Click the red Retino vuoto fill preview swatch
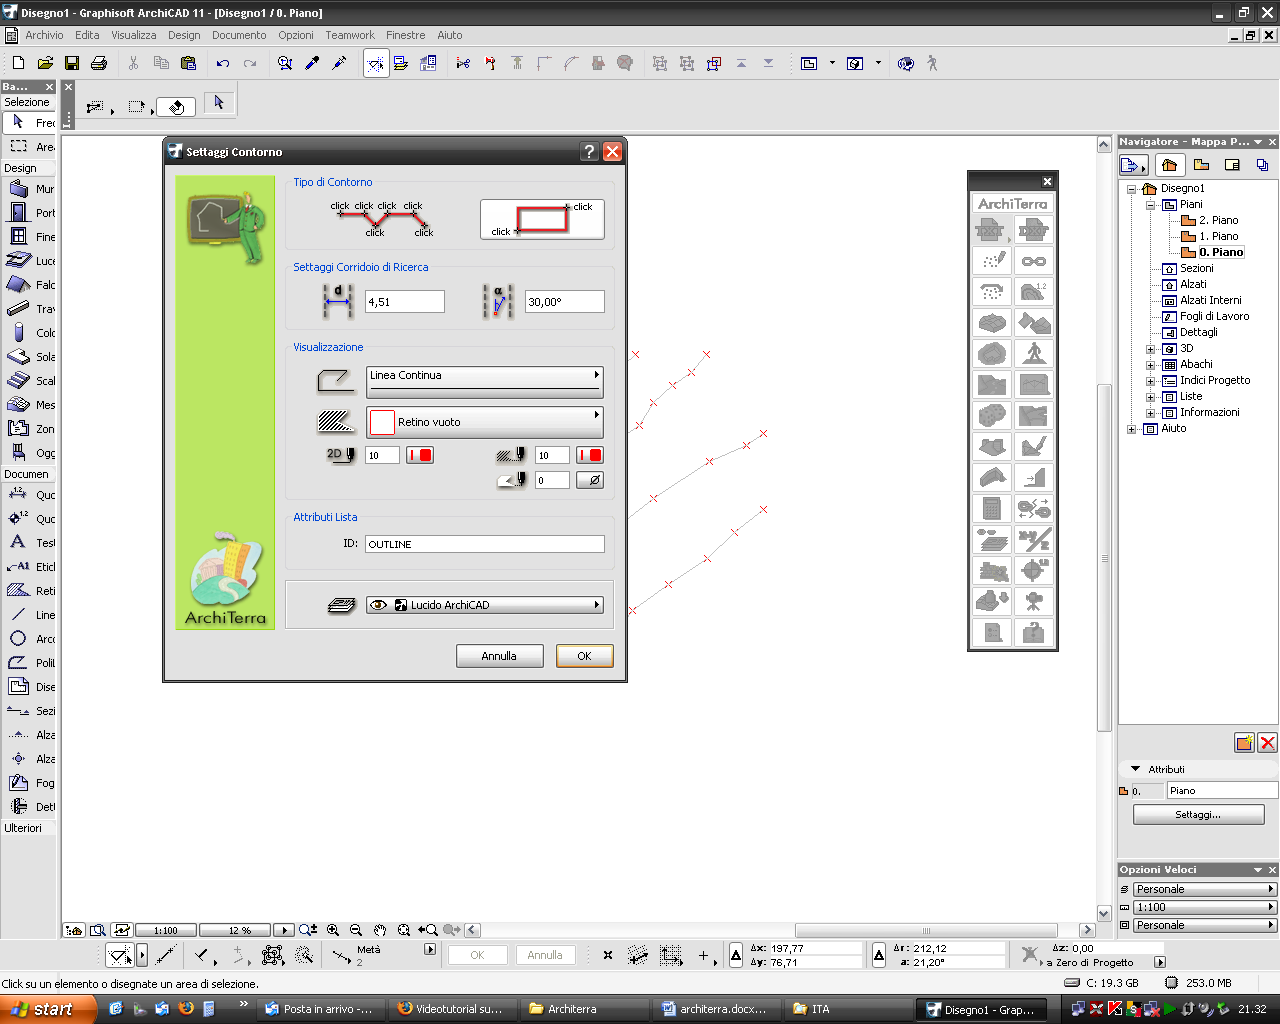Screen dimensions: 1280x1024 click(x=382, y=422)
